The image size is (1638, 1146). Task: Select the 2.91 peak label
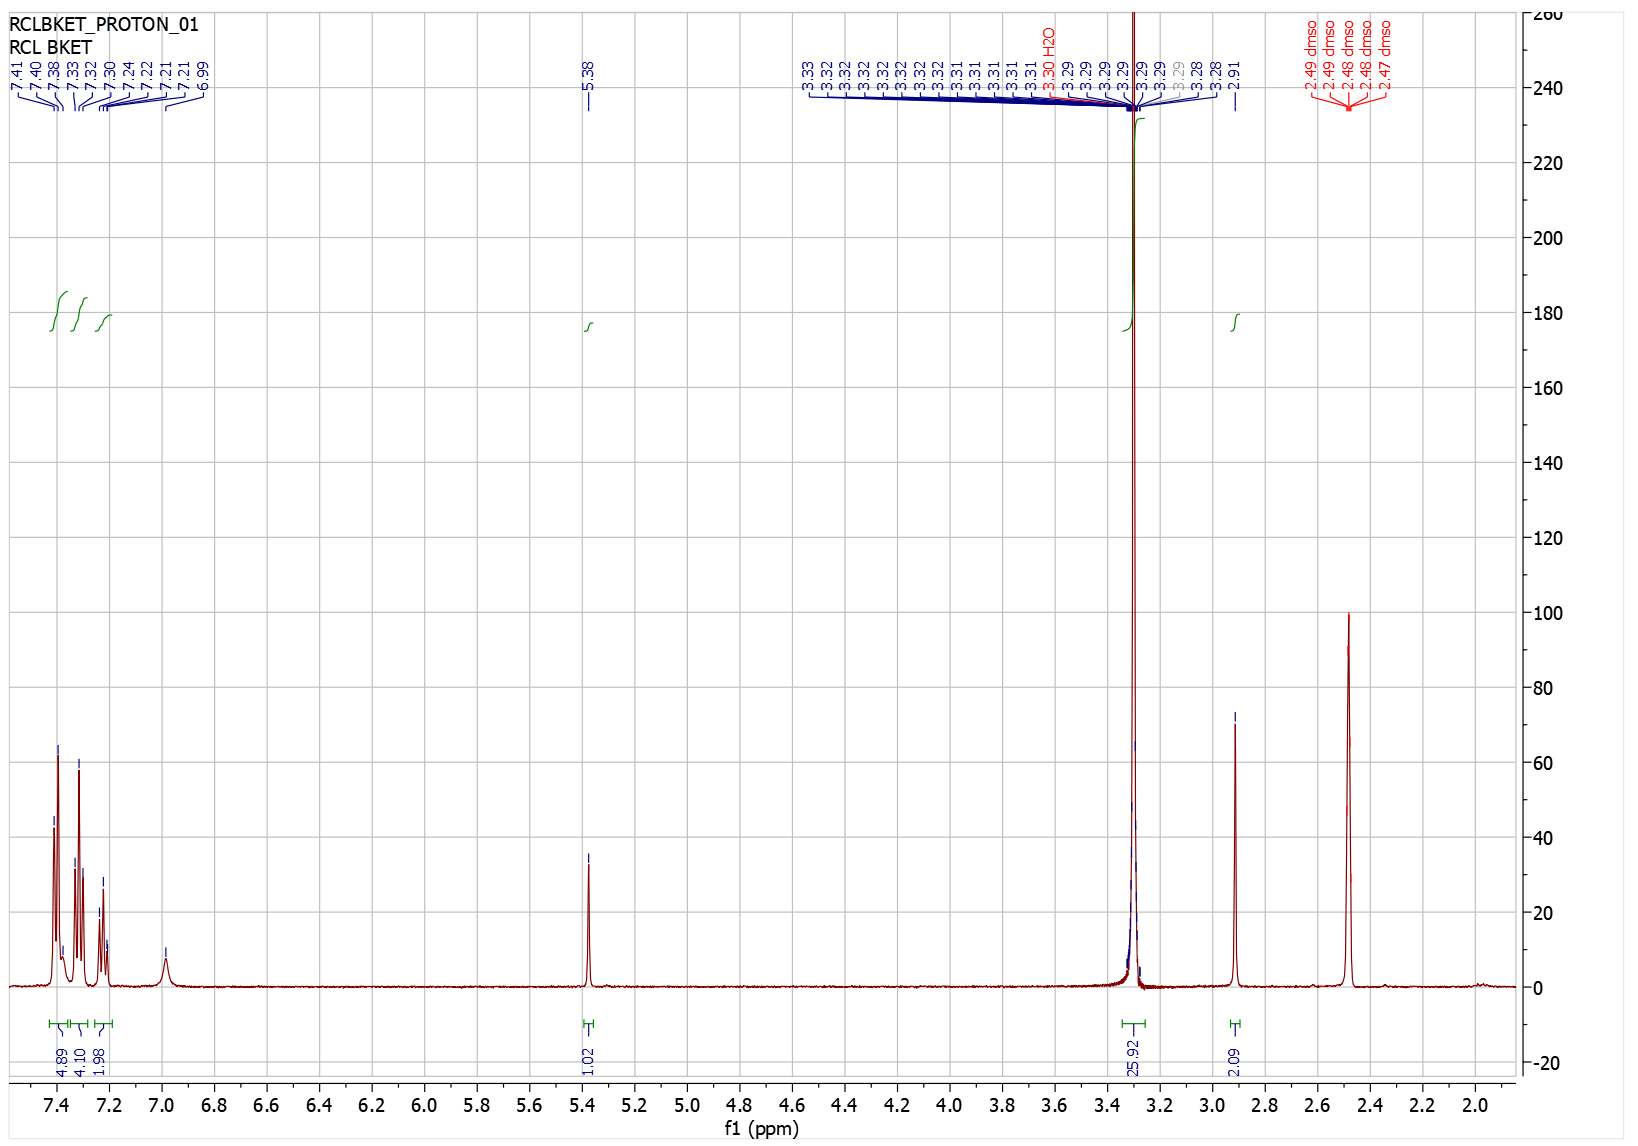point(1234,74)
